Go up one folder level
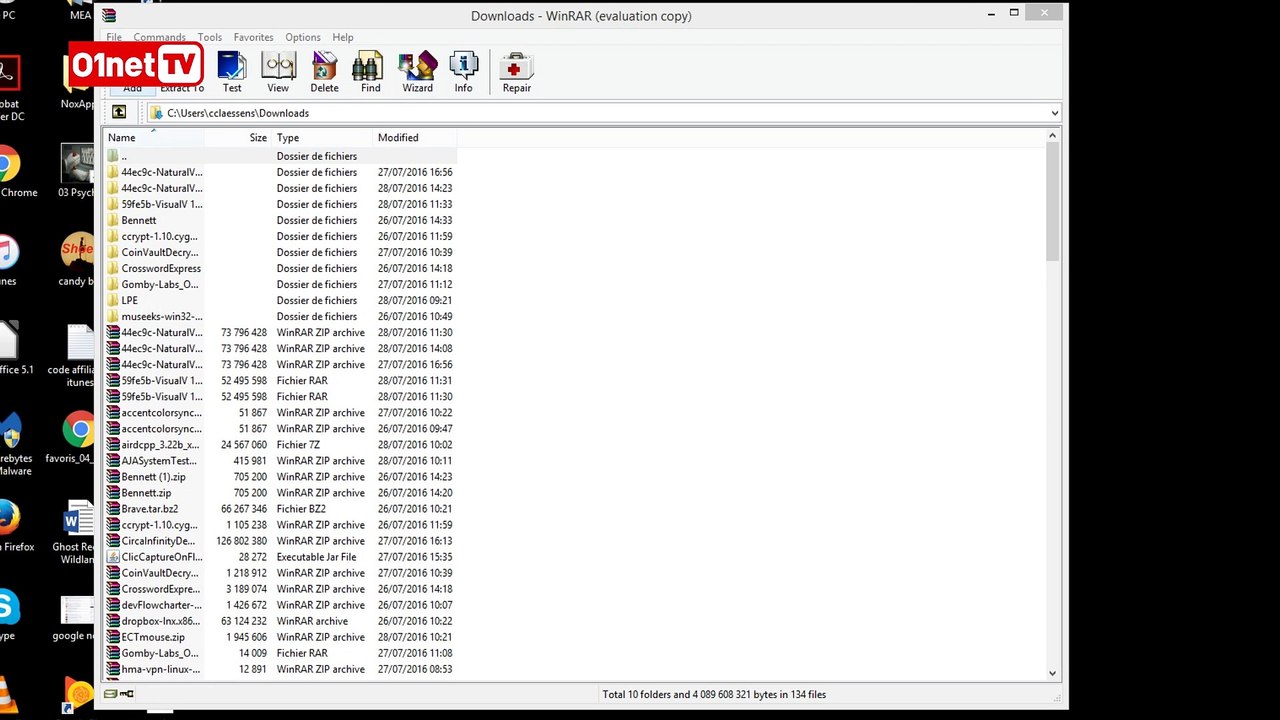Screen dimensions: 1280x720 point(119,113)
